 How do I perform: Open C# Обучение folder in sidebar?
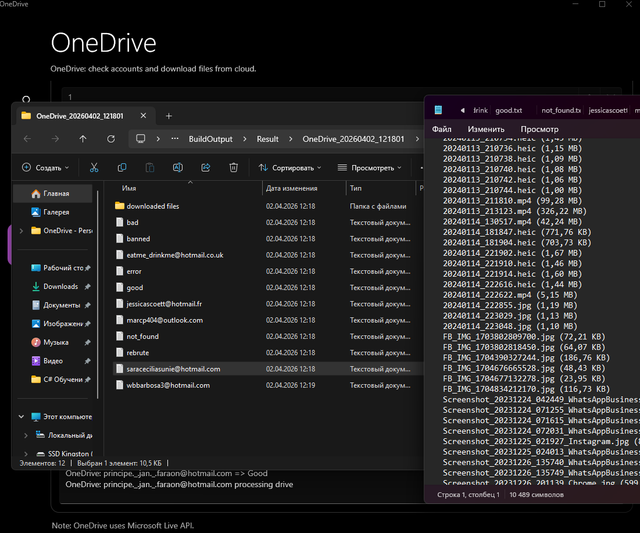[x=62, y=380]
